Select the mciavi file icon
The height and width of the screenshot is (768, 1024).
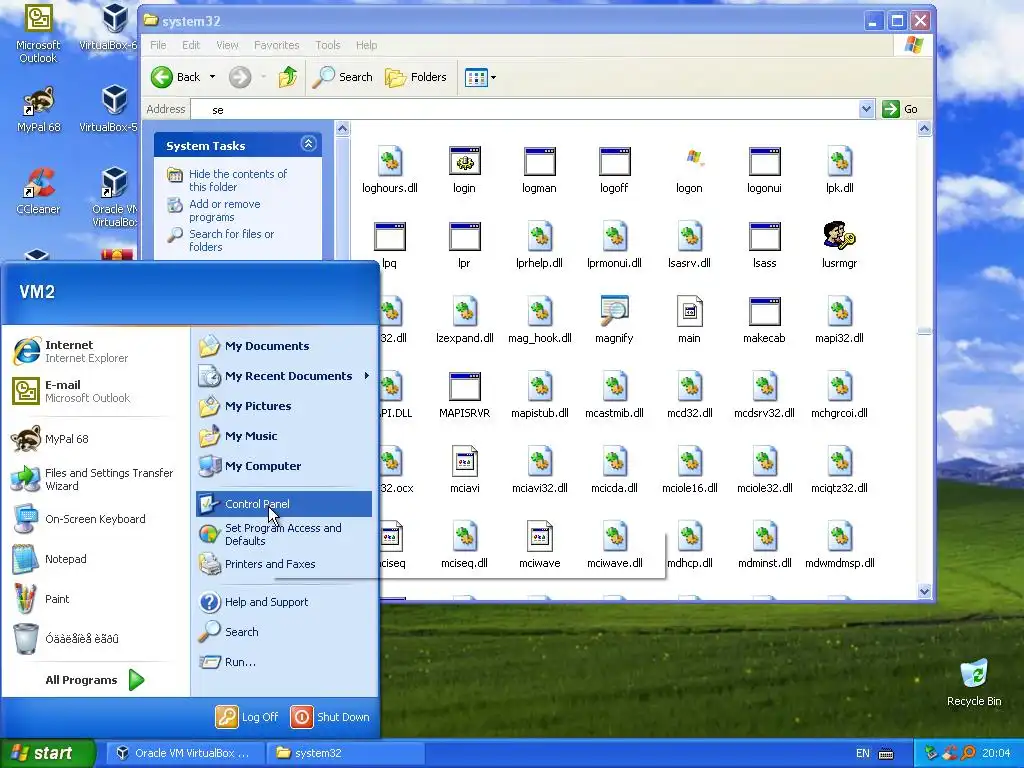pos(464,461)
